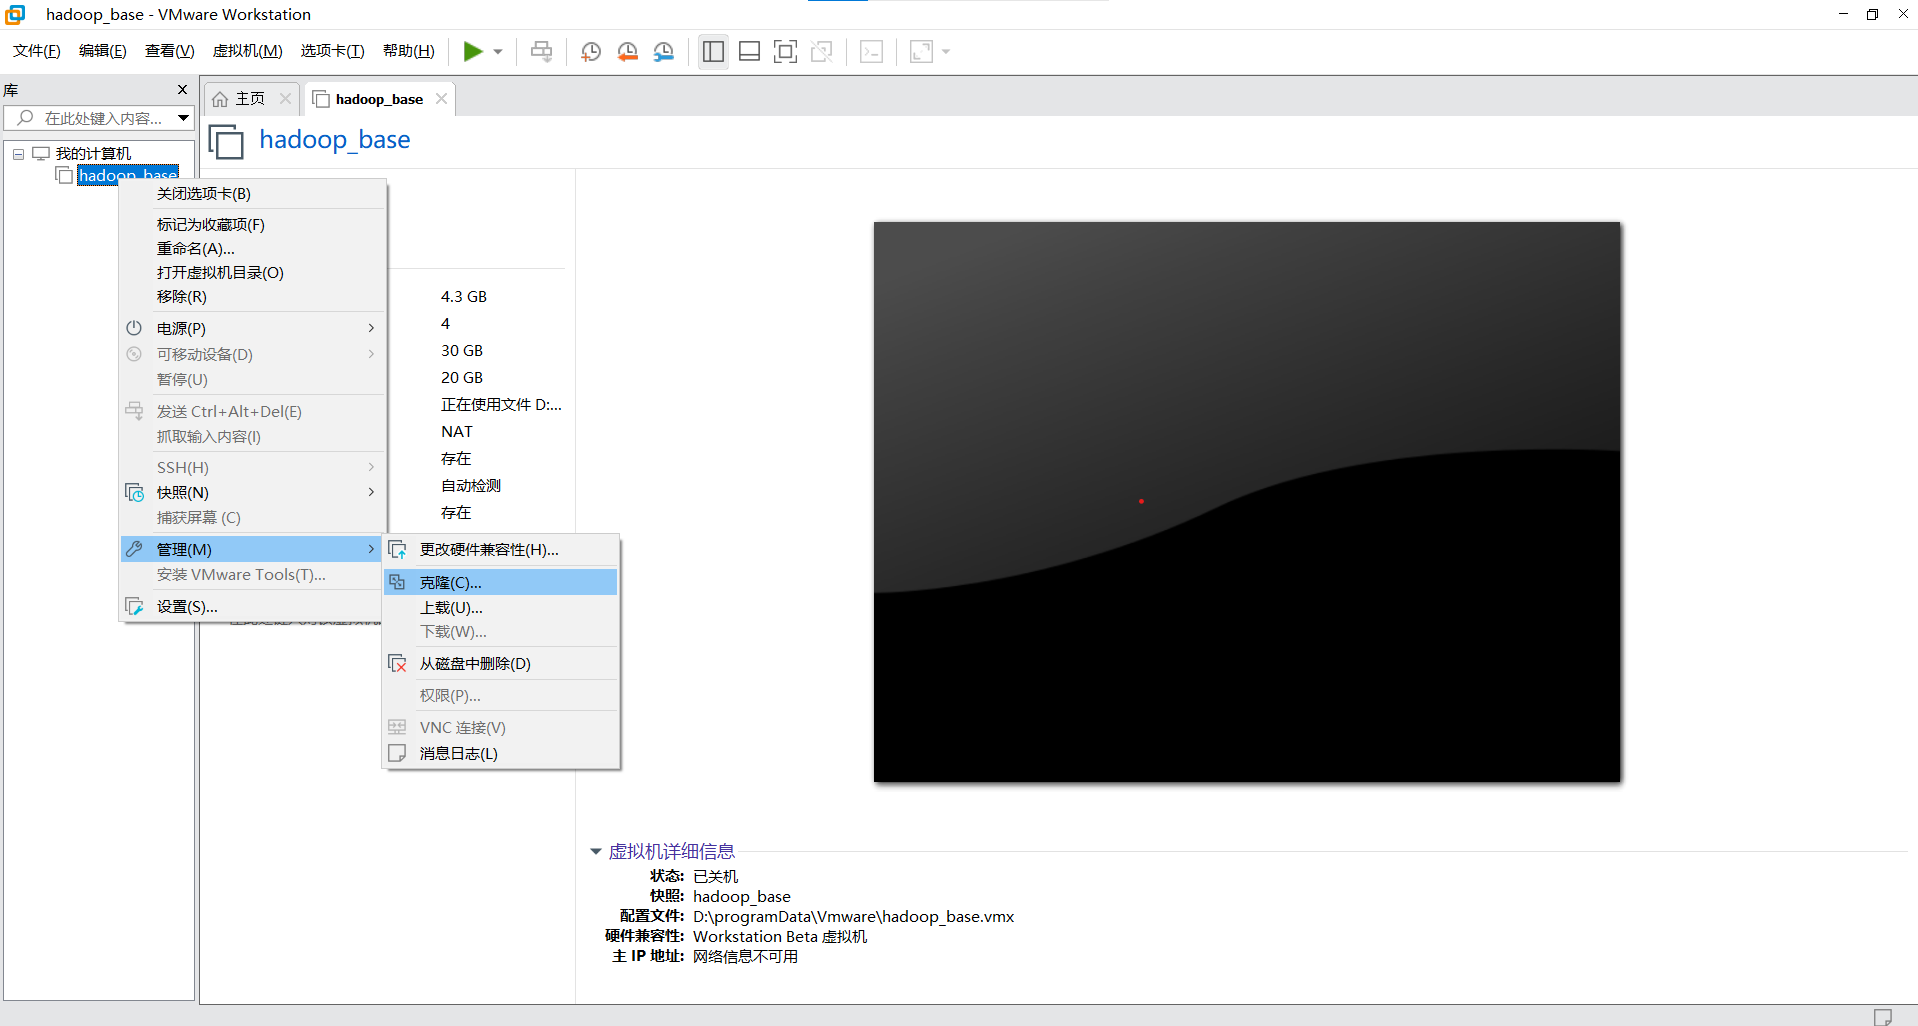
Task: Choose 标记为收藏项(F) from the context menu
Action: click(253, 225)
